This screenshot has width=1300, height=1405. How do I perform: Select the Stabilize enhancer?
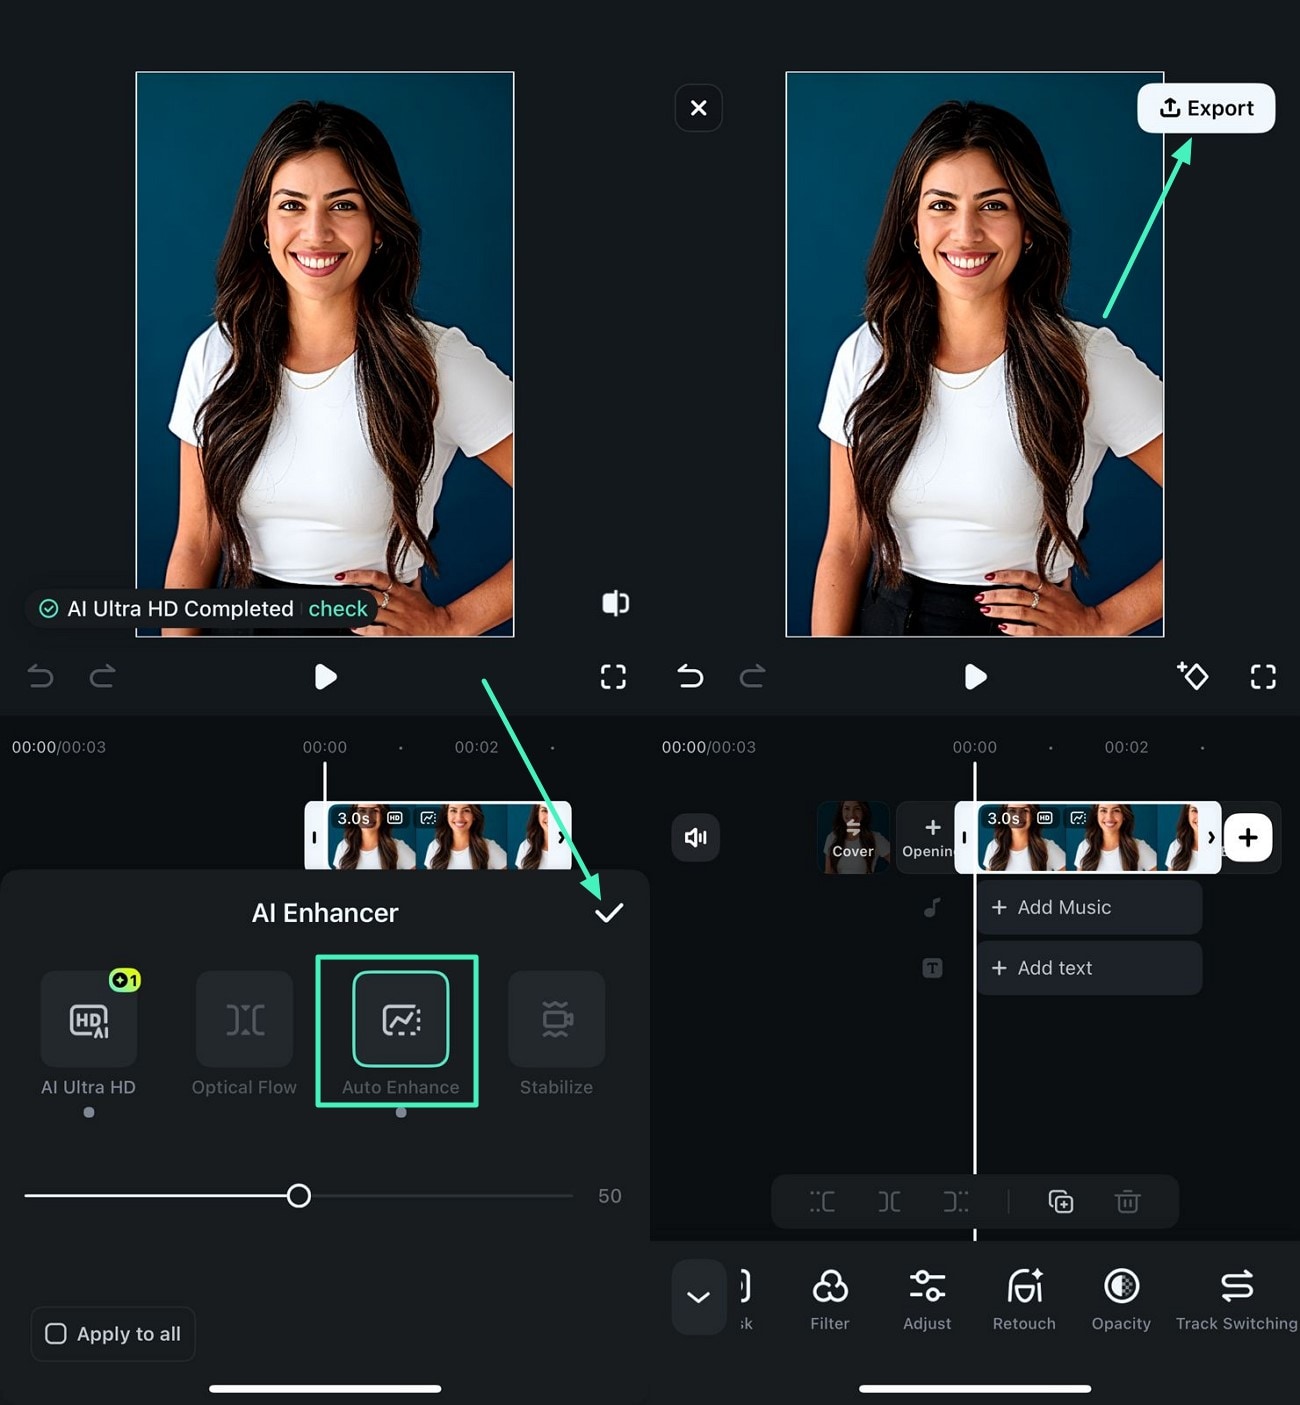point(556,1020)
